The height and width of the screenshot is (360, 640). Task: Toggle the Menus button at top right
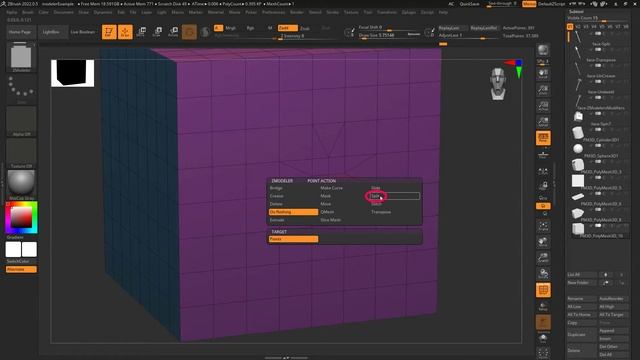tap(529, 4)
